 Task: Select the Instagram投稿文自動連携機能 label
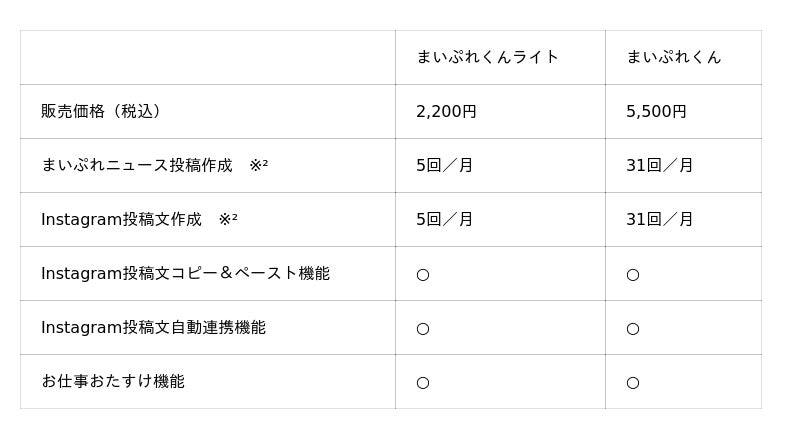click(153, 327)
